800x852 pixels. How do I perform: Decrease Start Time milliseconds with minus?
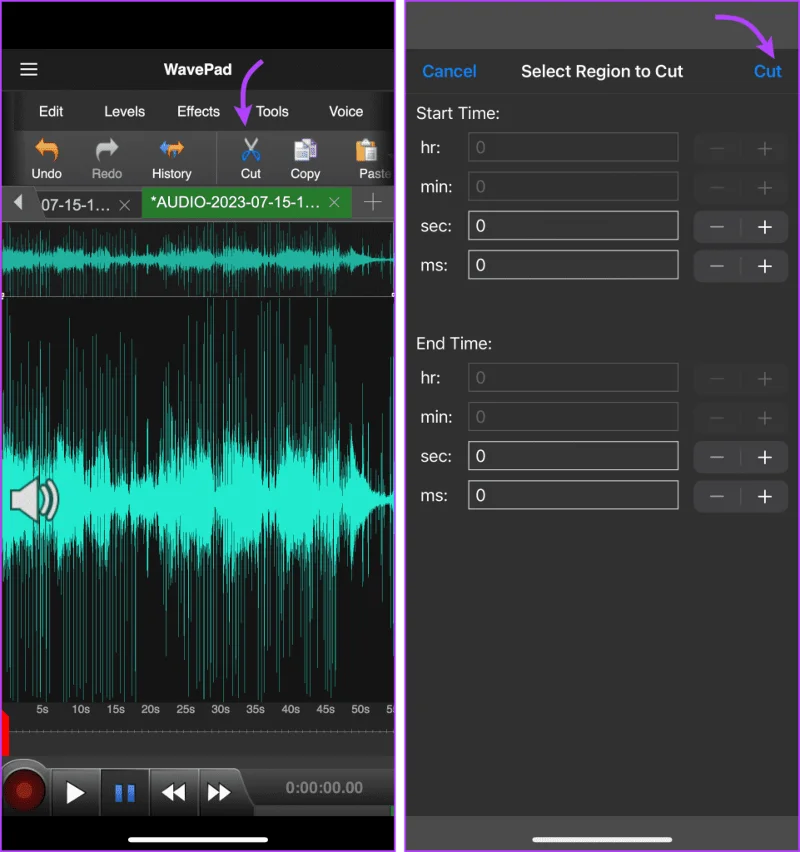tap(717, 266)
